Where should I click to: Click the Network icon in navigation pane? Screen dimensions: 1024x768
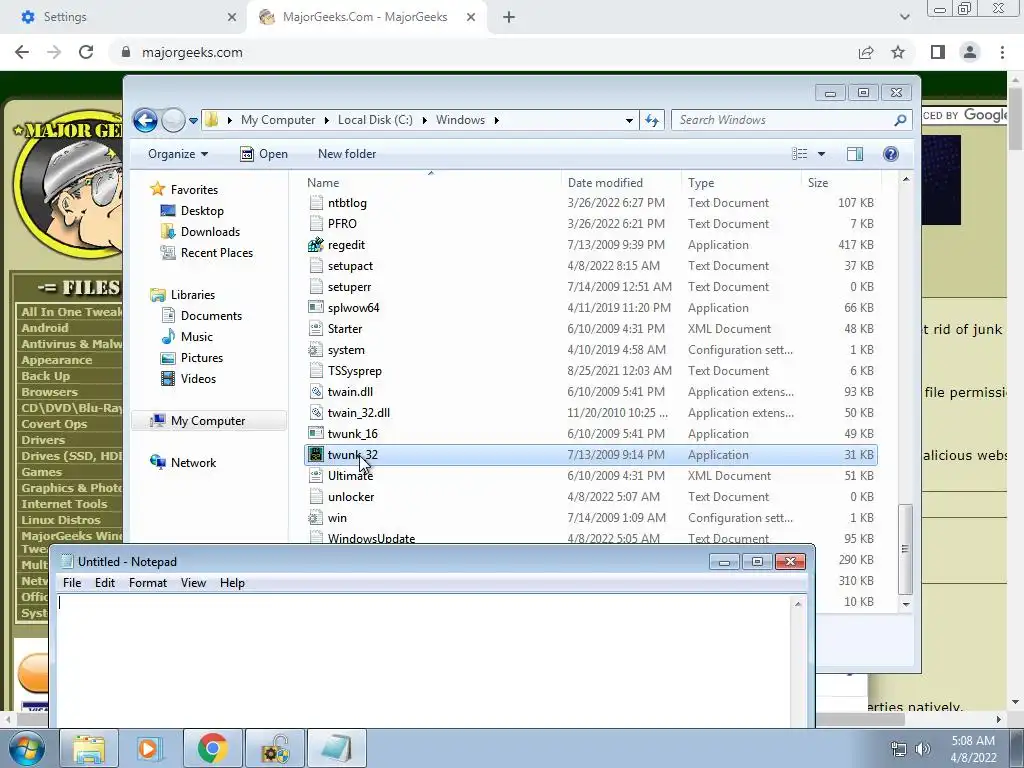157,462
